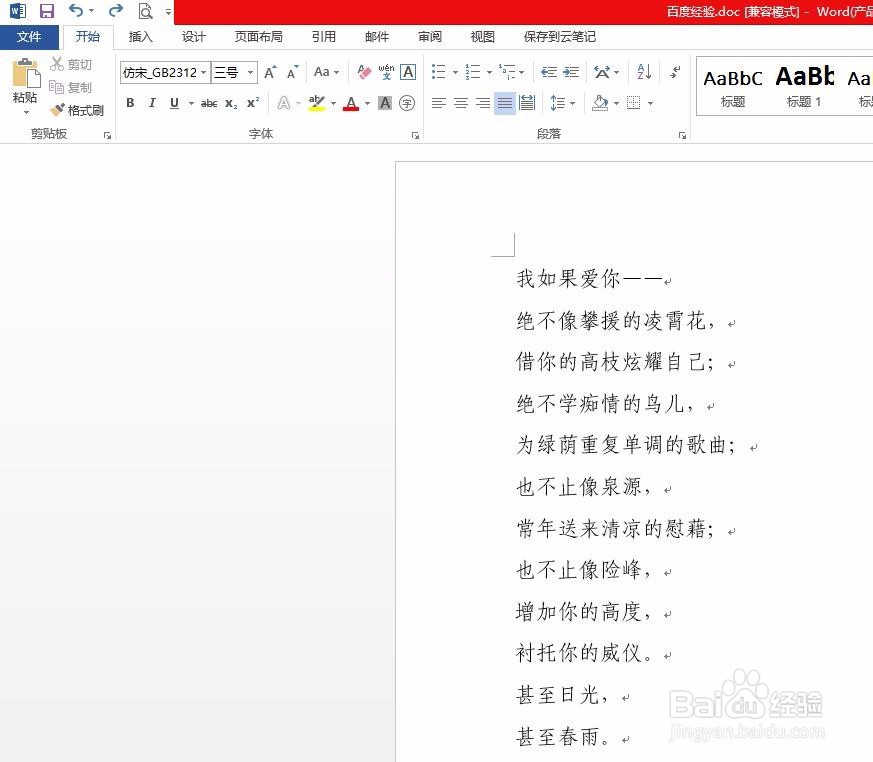The height and width of the screenshot is (762, 873).
Task: Switch to the 页面布局 tab
Action: click(x=258, y=37)
